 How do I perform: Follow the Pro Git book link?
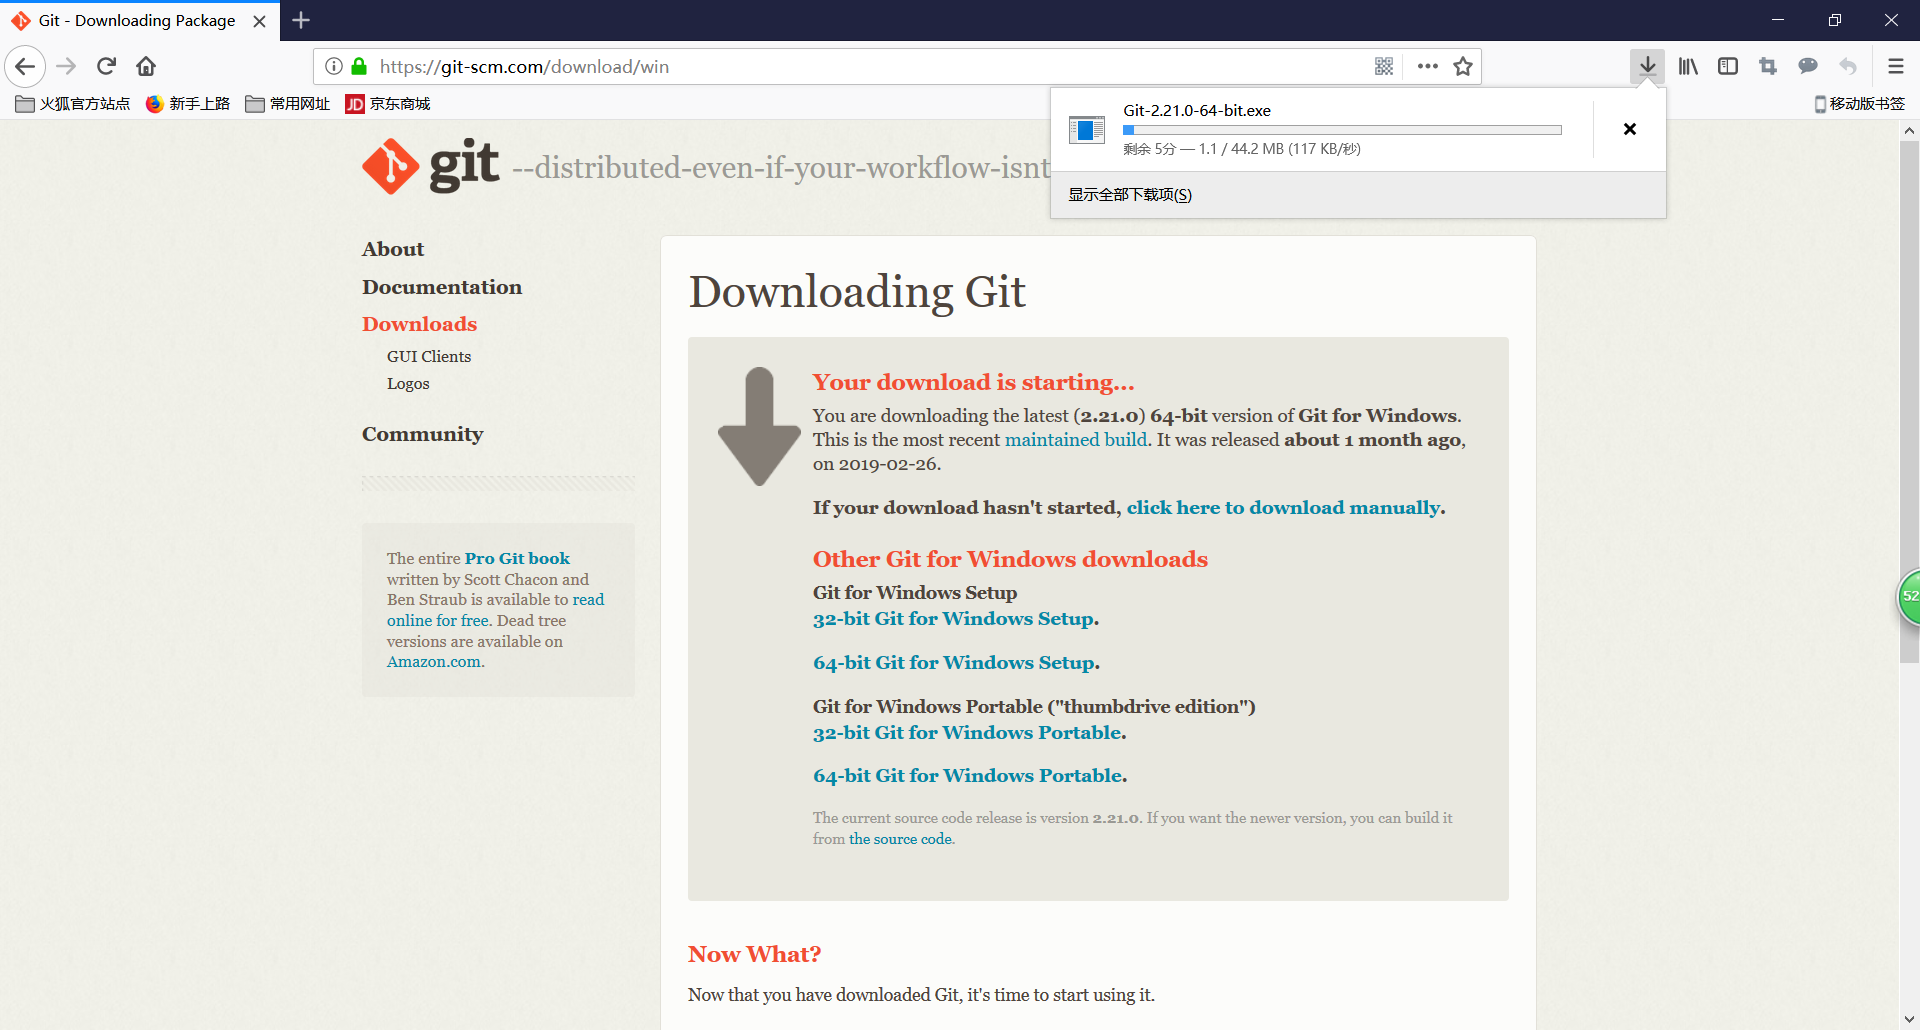click(x=517, y=558)
